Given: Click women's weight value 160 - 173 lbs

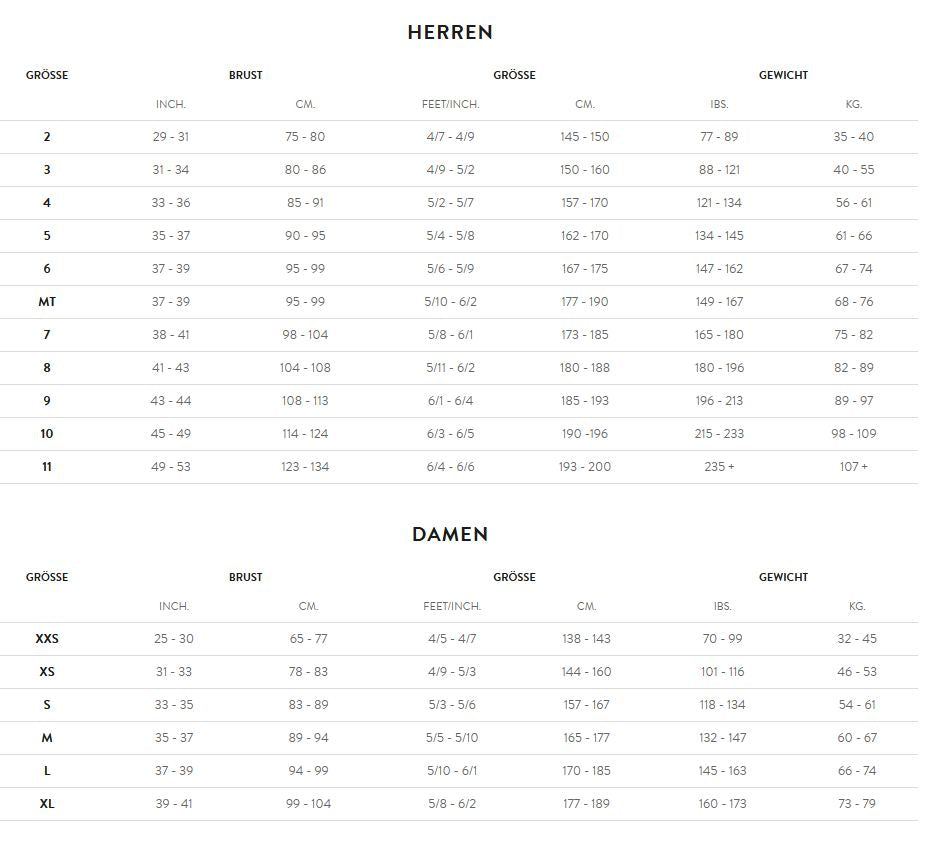Looking at the screenshot, I should (723, 804).
